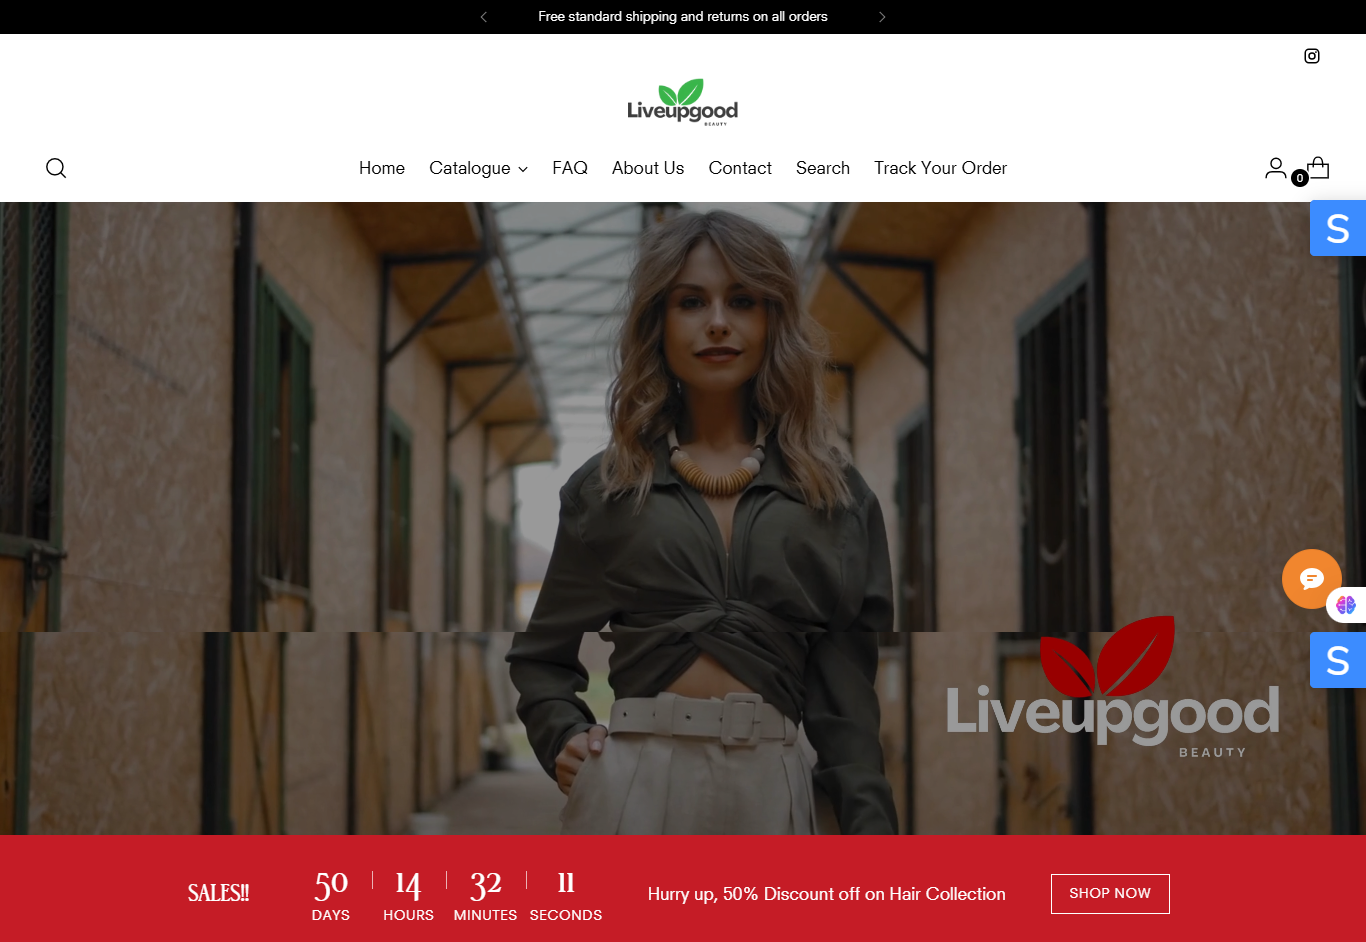Open the FAQ menu item
1366x942 pixels.
tap(570, 168)
